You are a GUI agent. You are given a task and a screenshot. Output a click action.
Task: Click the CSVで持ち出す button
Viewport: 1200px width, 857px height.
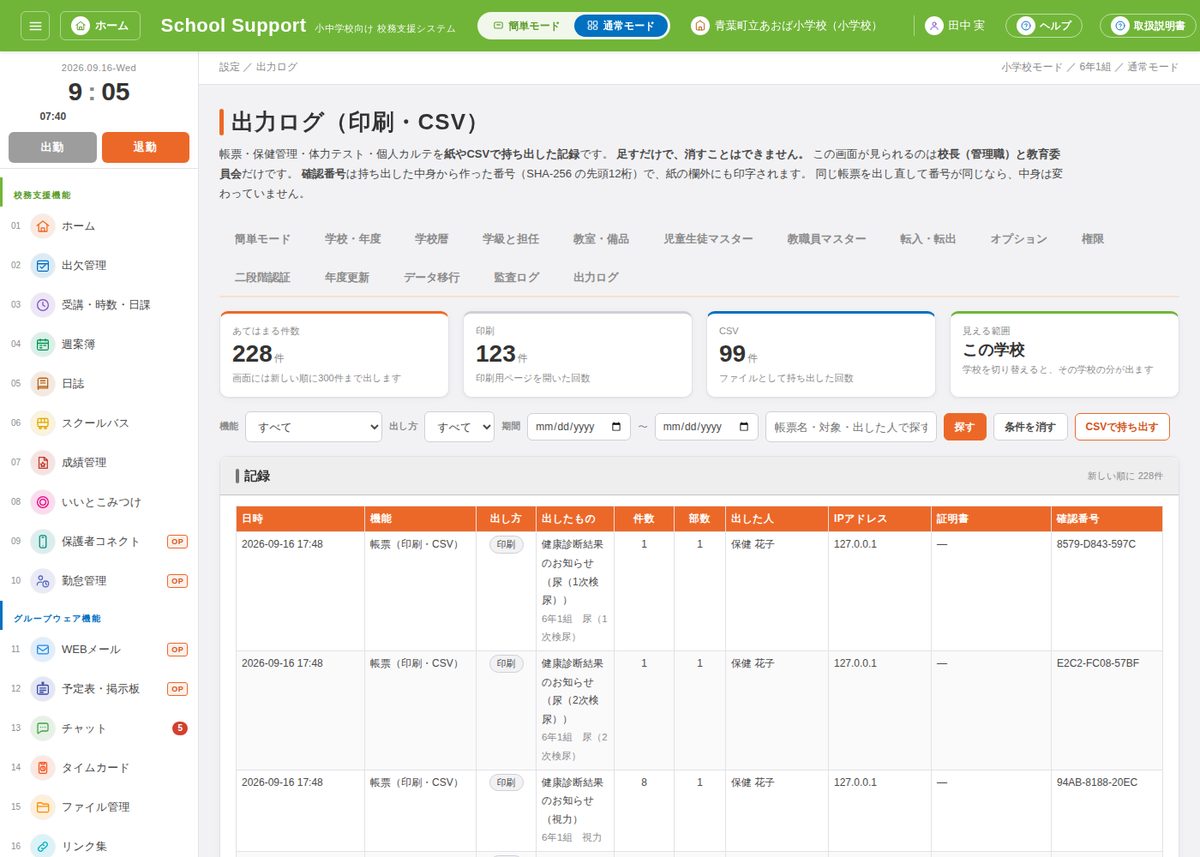(1122, 427)
